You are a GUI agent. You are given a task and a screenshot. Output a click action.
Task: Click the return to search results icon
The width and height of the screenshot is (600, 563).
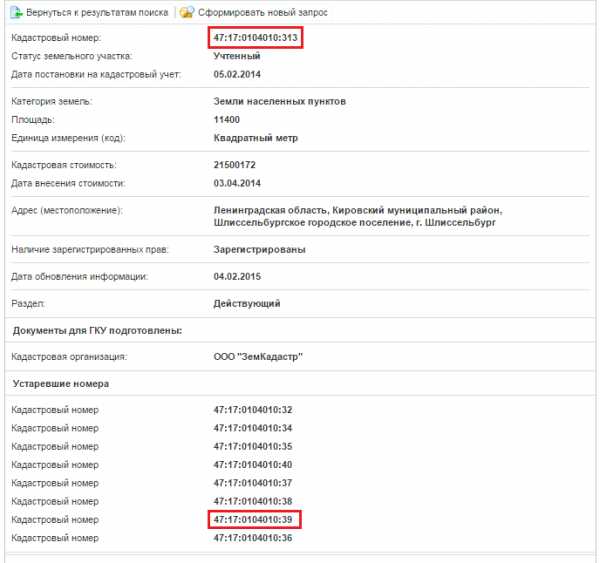[x=16, y=12]
